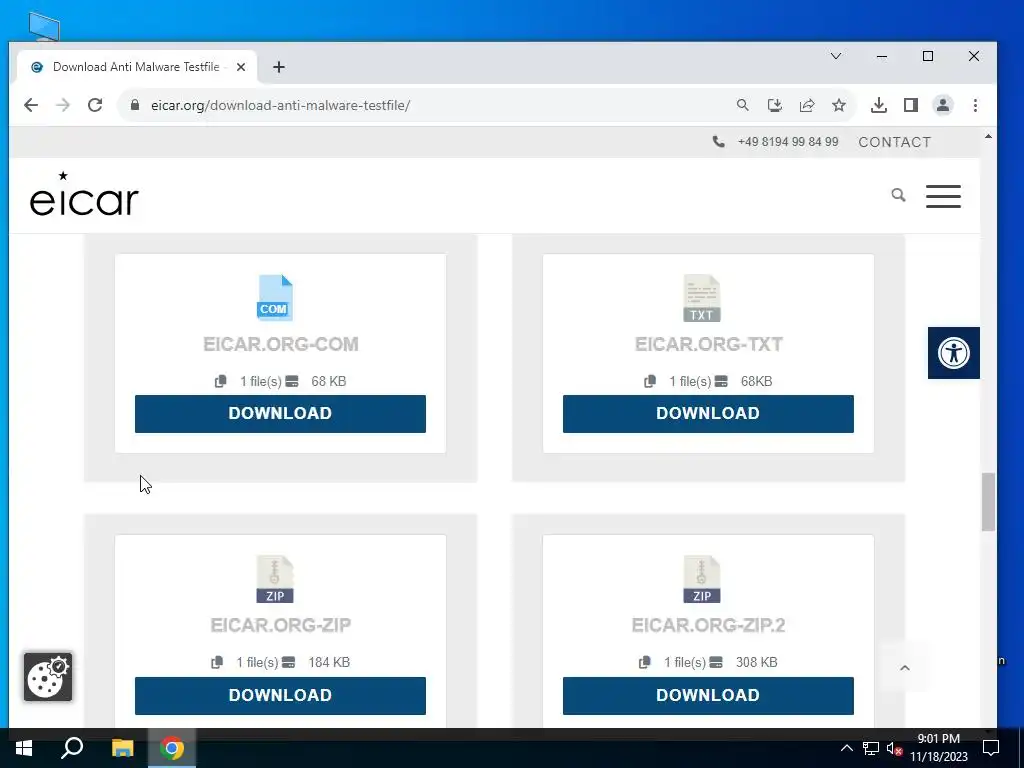Click the address bar URL
The width and height of the screenshot is (1024, 768).
pyautogui.click(x=280, y=105)
